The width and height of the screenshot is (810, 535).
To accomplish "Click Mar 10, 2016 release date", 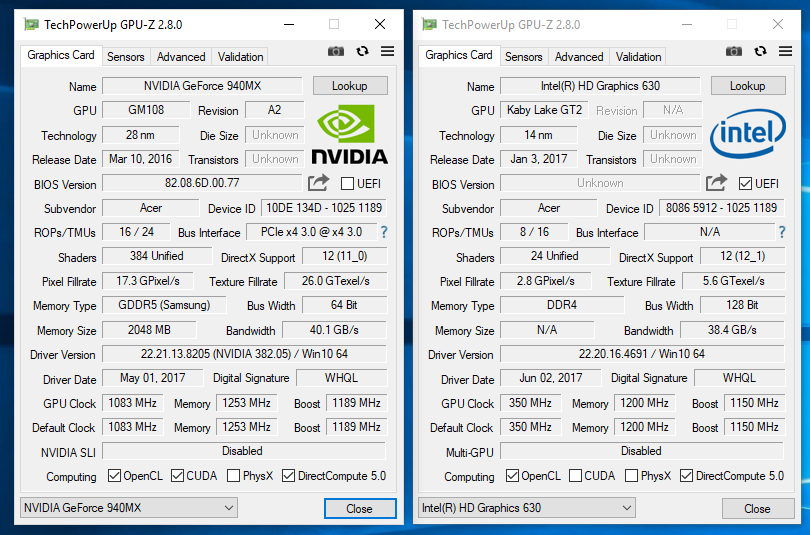I will tap(141, 159).
